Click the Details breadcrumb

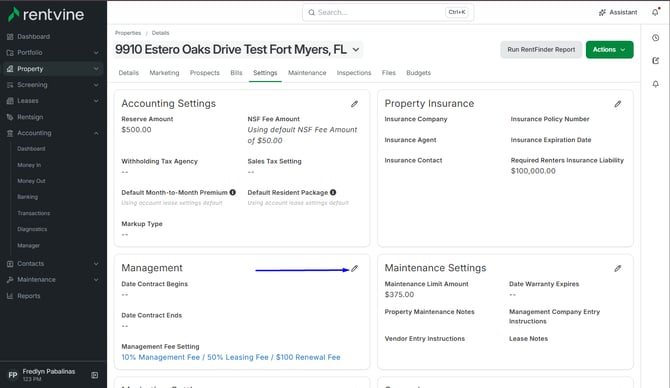click(x=160, y=33)
